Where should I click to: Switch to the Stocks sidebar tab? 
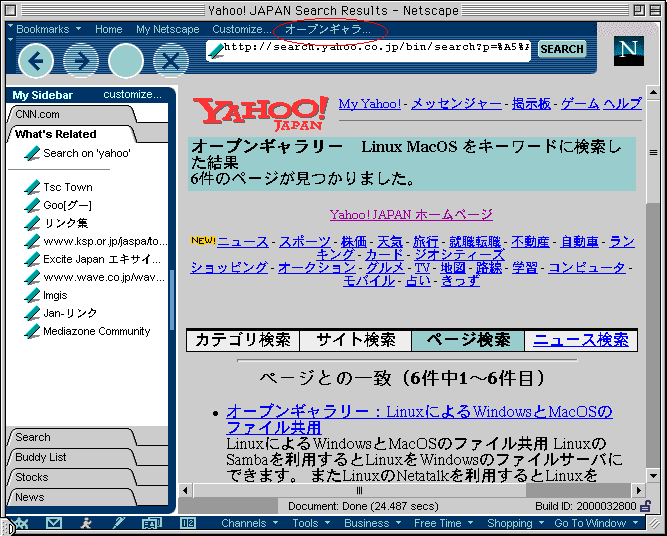[72, 477]
